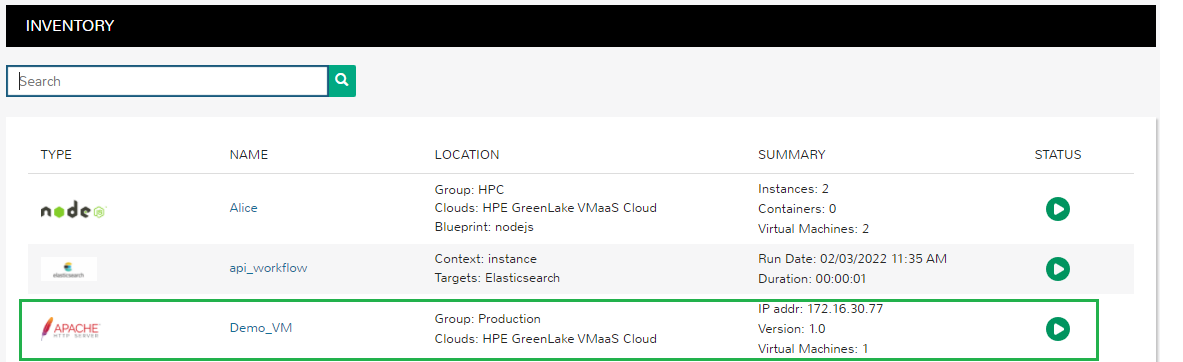
Task: Click the green search magnifier button
Action: point(342,81)
